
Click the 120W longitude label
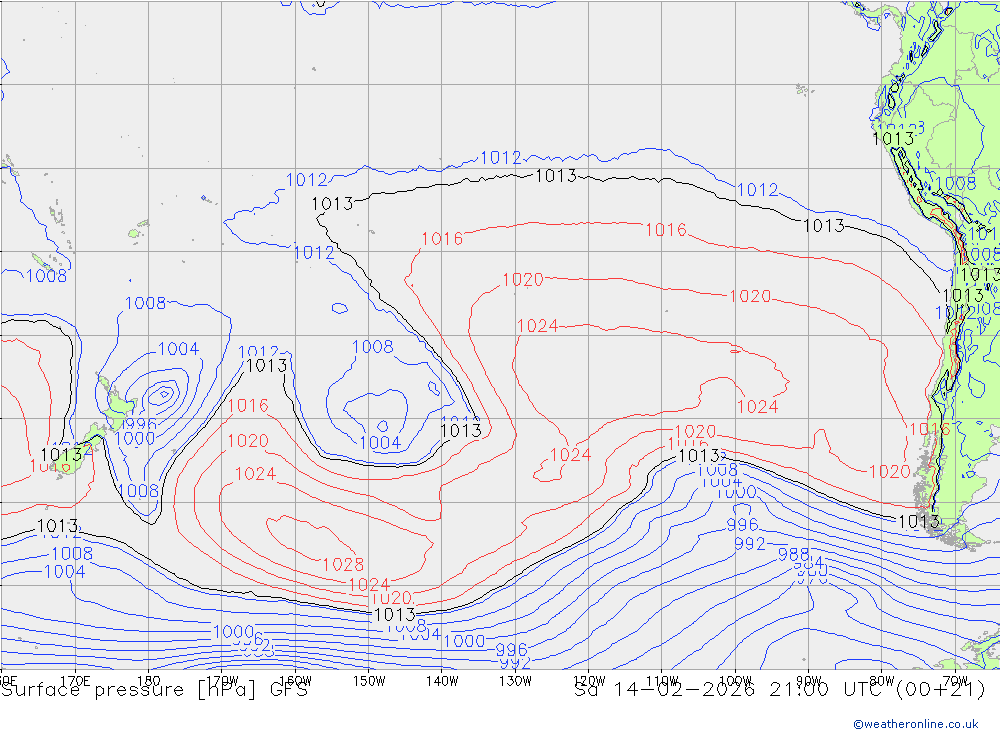click(589, 681)
